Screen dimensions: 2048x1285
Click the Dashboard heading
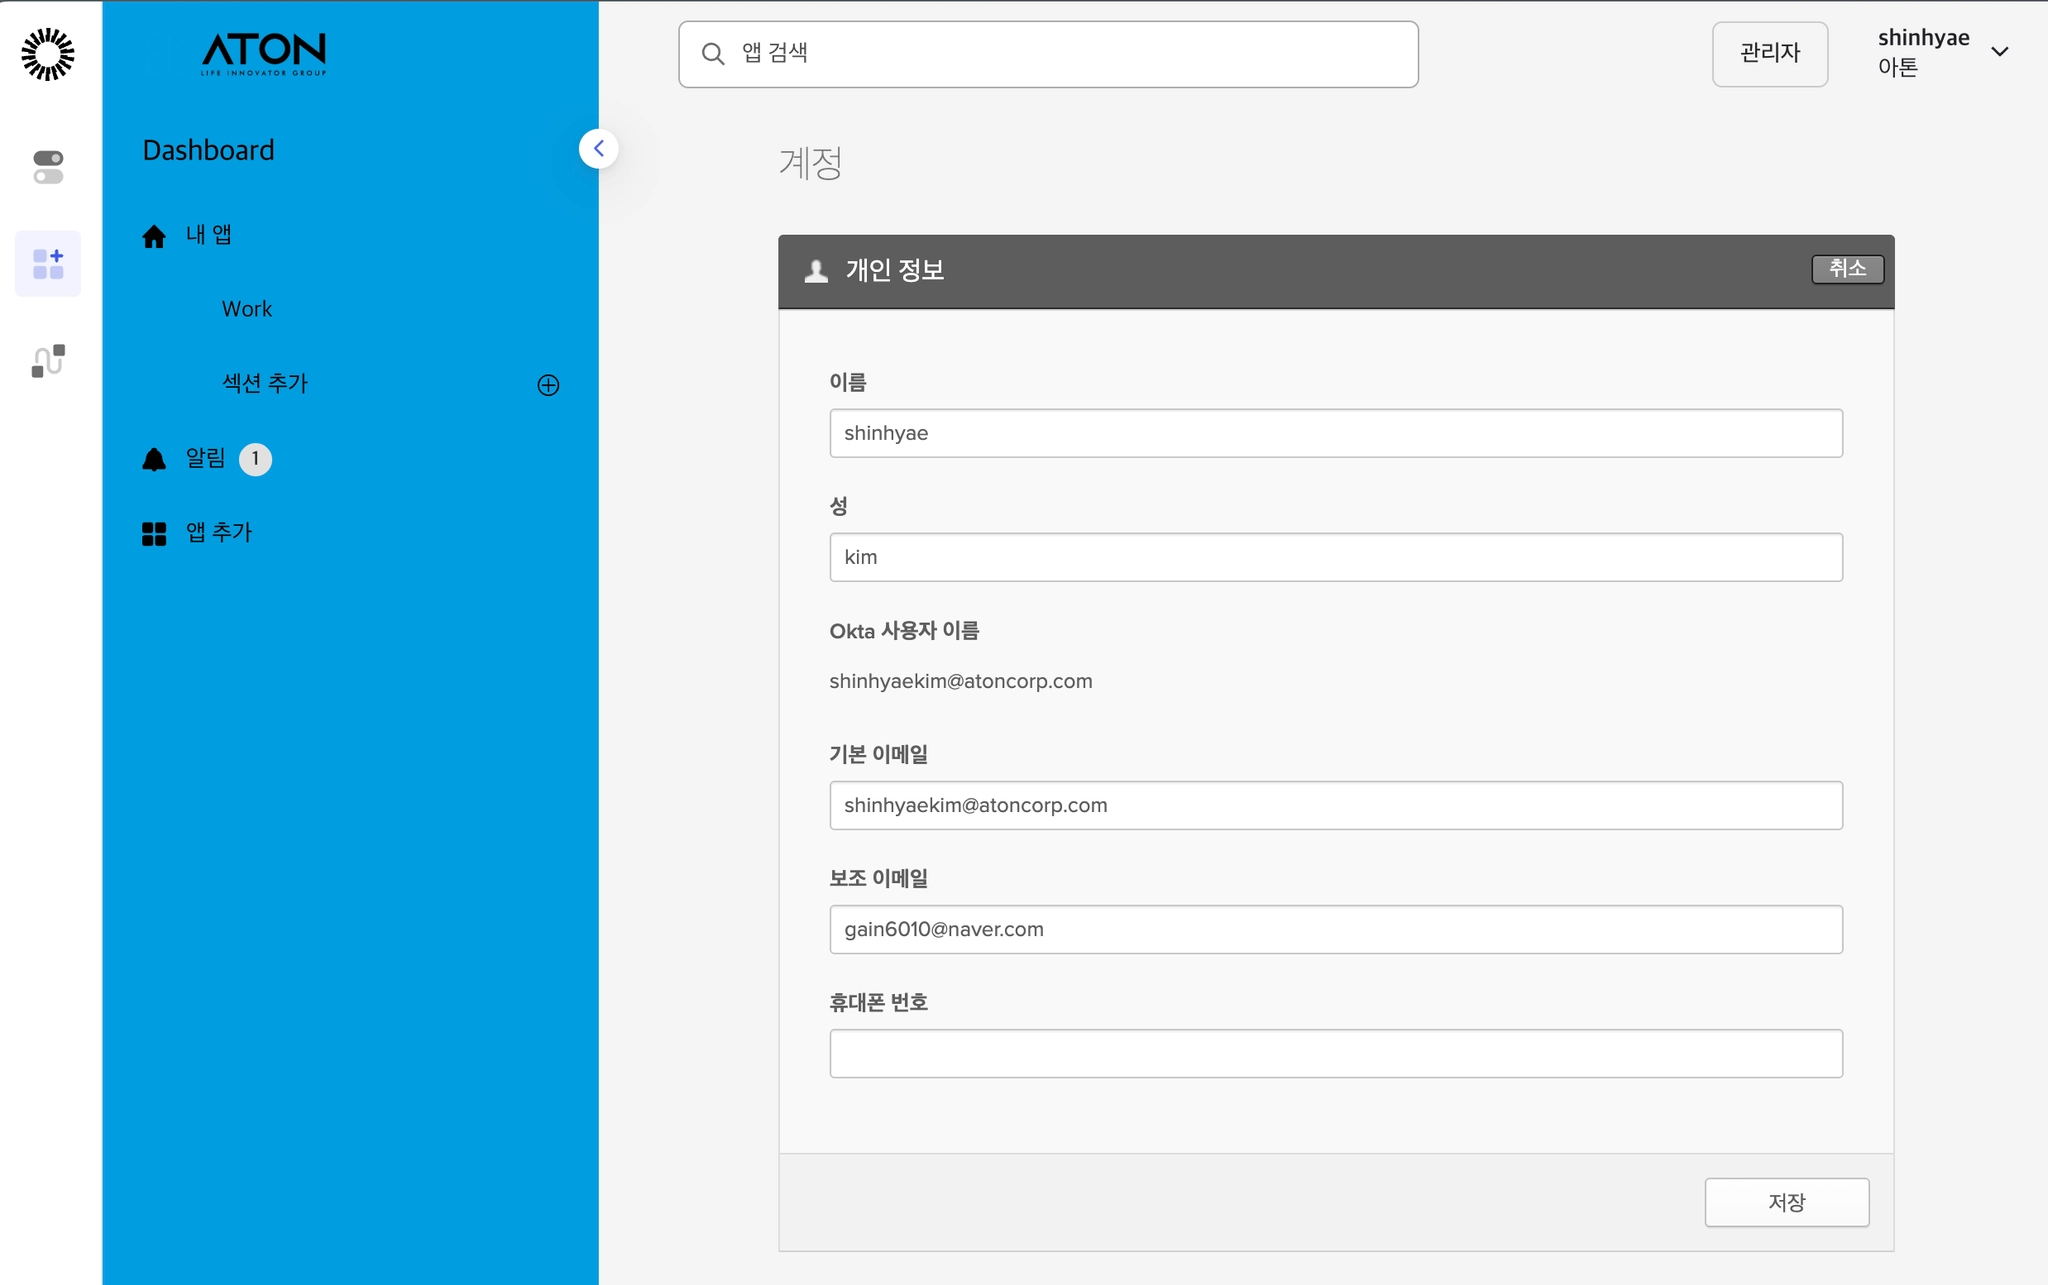(x=208, y=150)
